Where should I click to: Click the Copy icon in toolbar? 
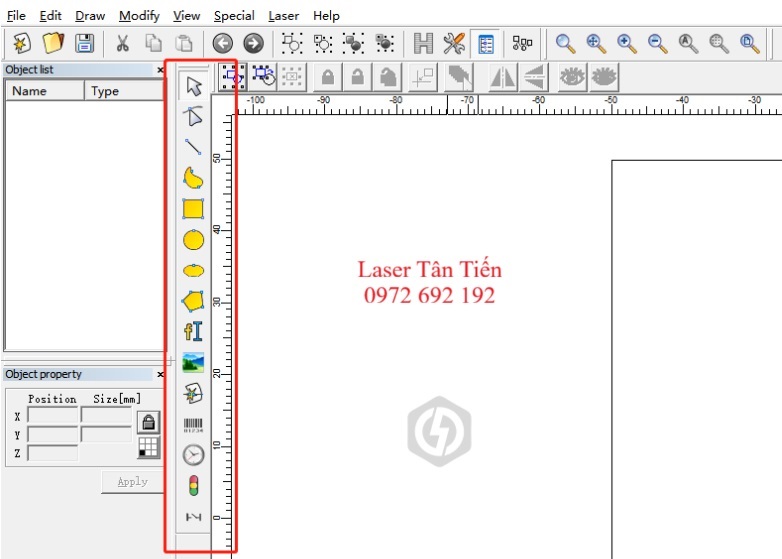tap(153, 43)
